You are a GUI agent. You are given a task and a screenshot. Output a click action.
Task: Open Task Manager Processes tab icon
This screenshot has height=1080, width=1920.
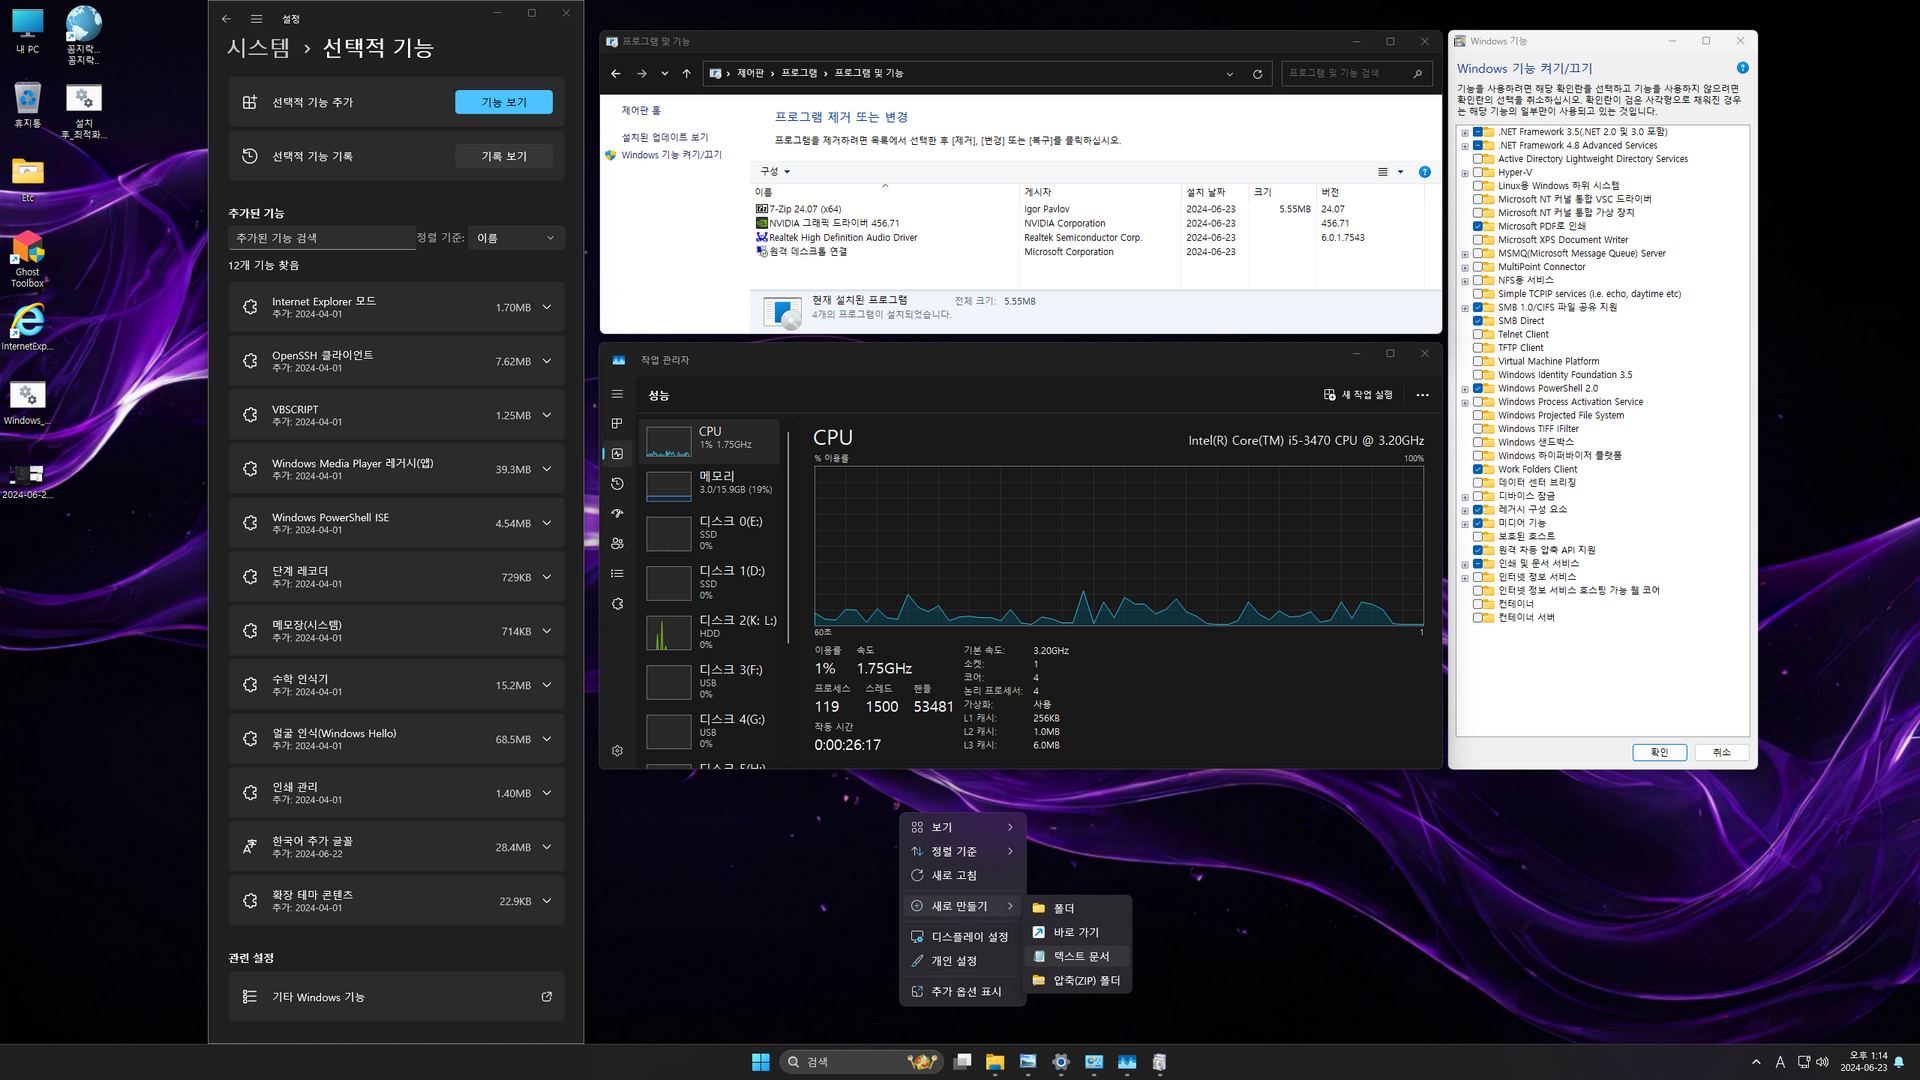click(x=617, y=424)
